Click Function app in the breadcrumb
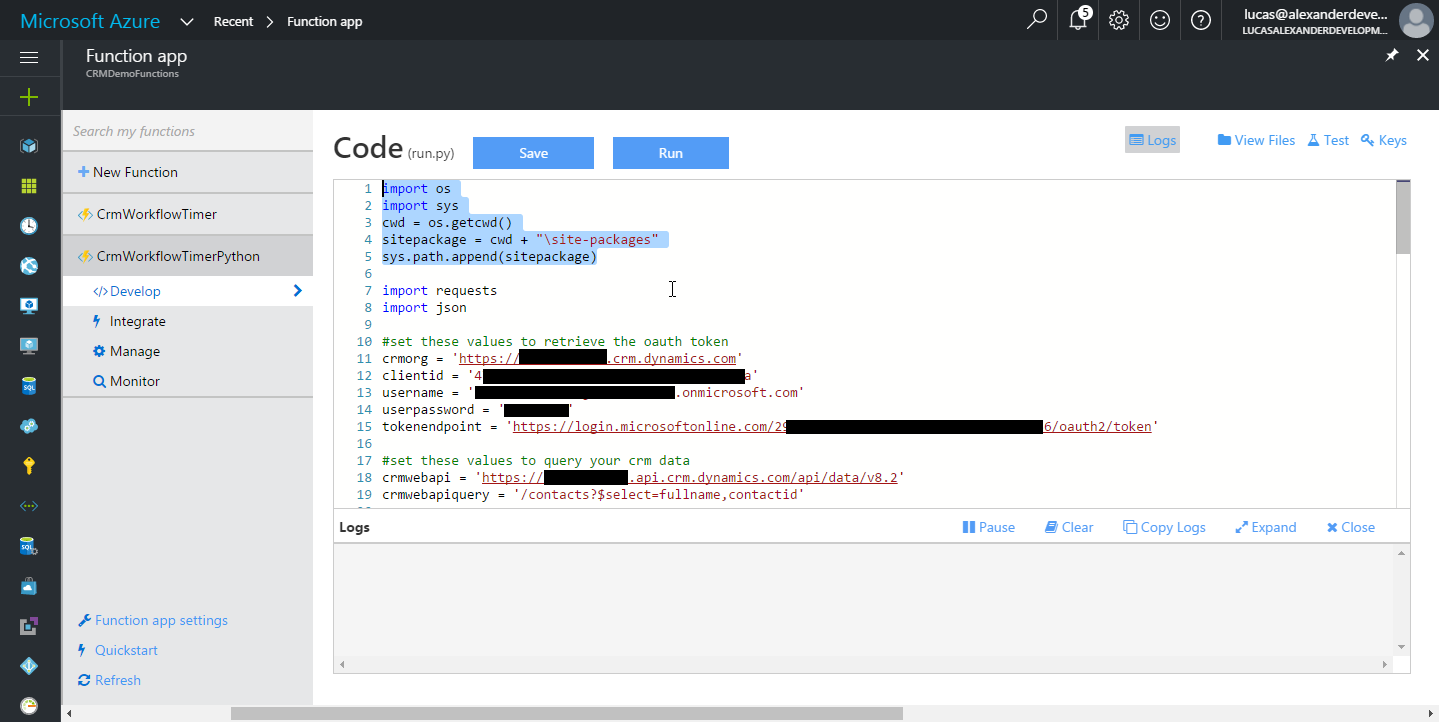 point(324,21)
